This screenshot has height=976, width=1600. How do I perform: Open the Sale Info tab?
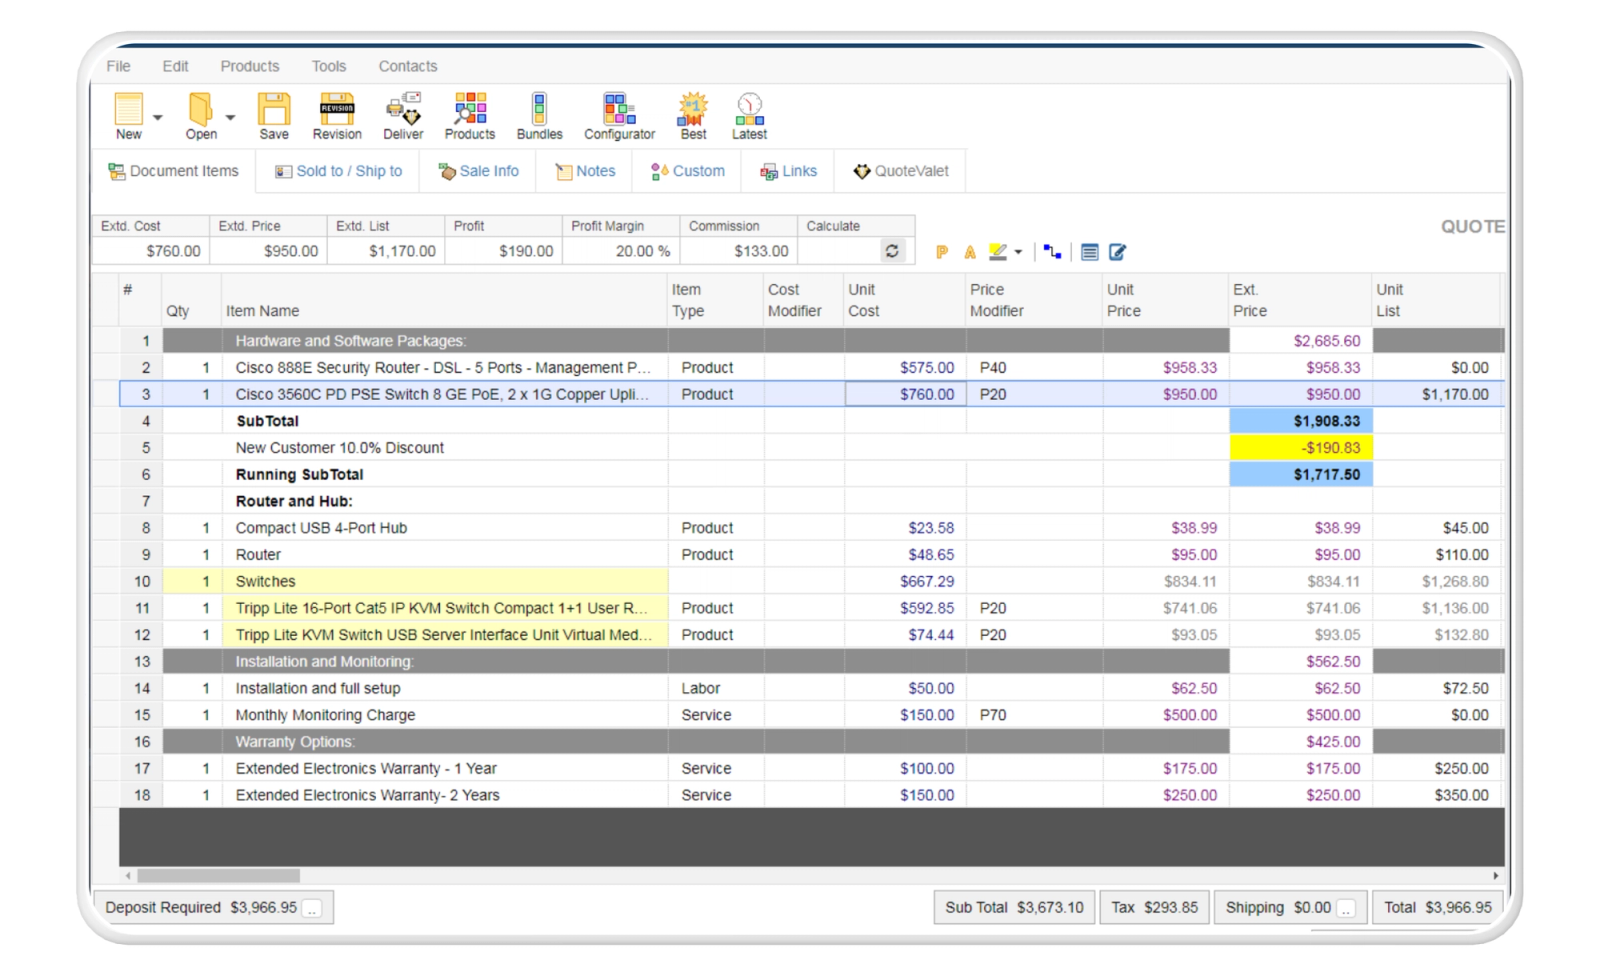click(x=478, y=171)
